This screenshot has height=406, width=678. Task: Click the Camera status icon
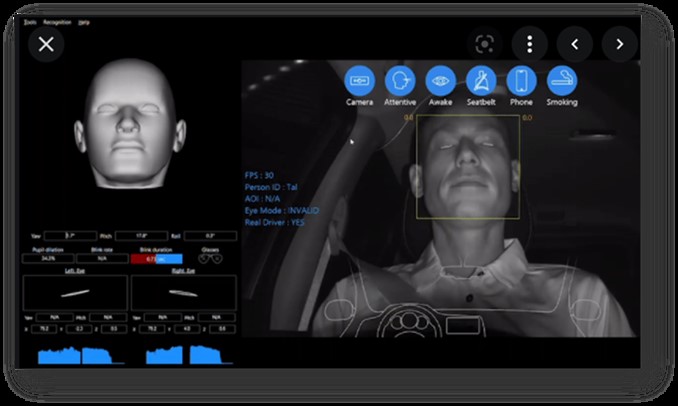point(360,80)
